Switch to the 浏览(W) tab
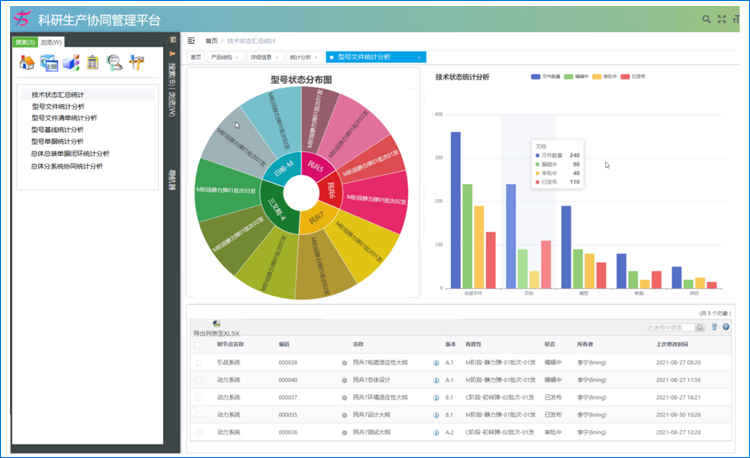This screenshot has height=458, width=750. click(x=51, y=42)
